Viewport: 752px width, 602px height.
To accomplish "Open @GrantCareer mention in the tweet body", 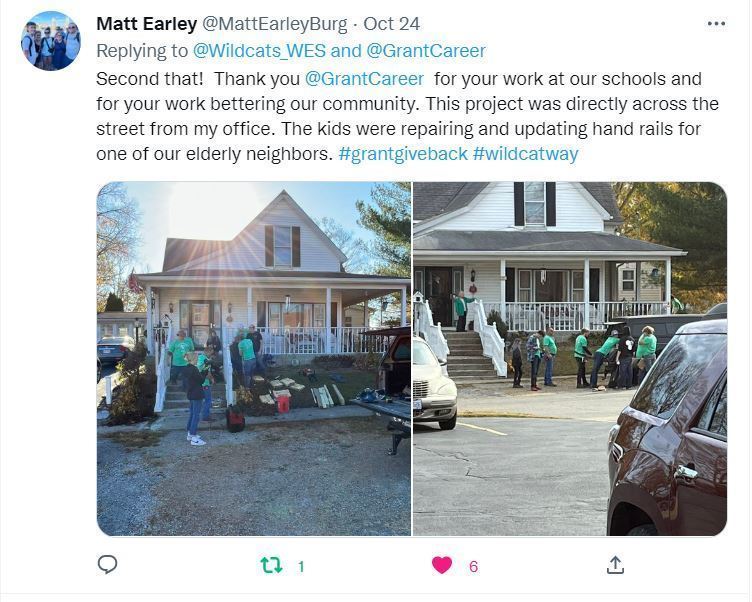I will (x=364, y=79).
